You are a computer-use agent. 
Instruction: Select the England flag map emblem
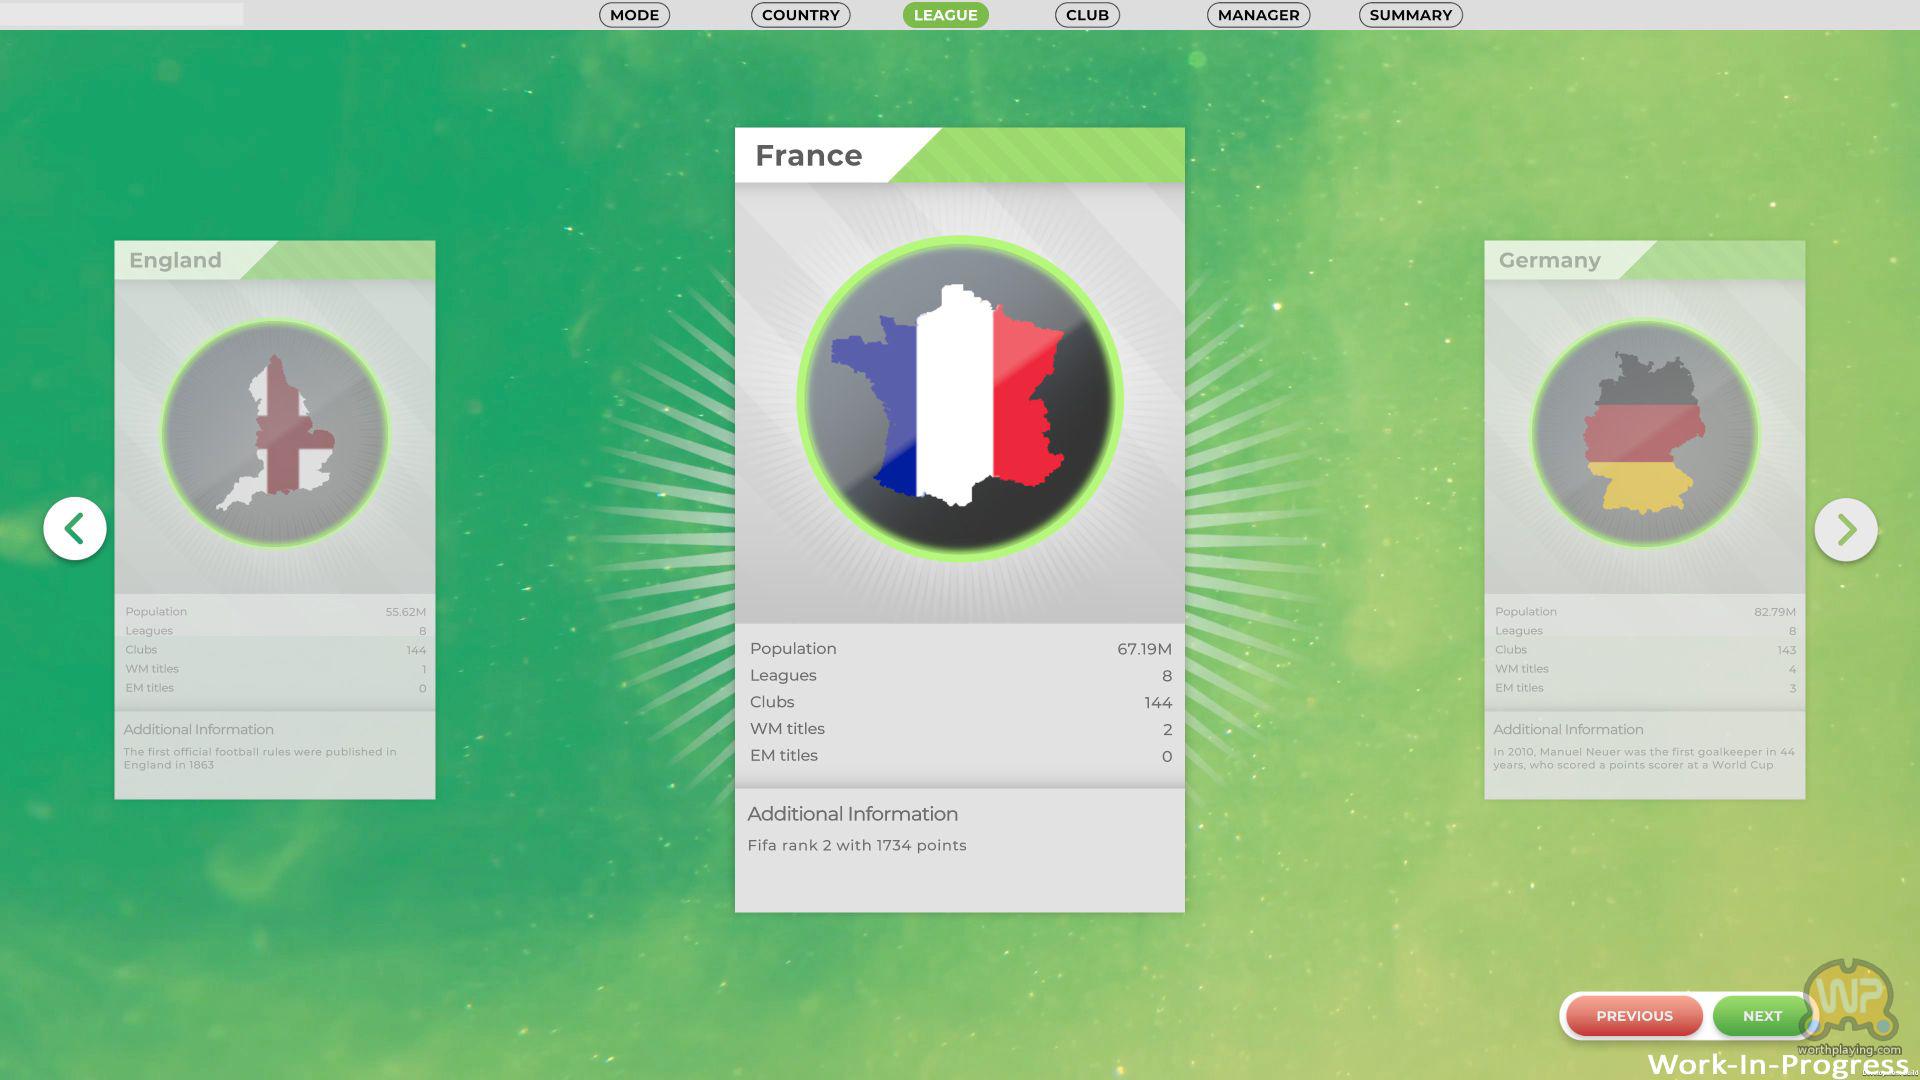pyautogui.click(x=275, y=433)
